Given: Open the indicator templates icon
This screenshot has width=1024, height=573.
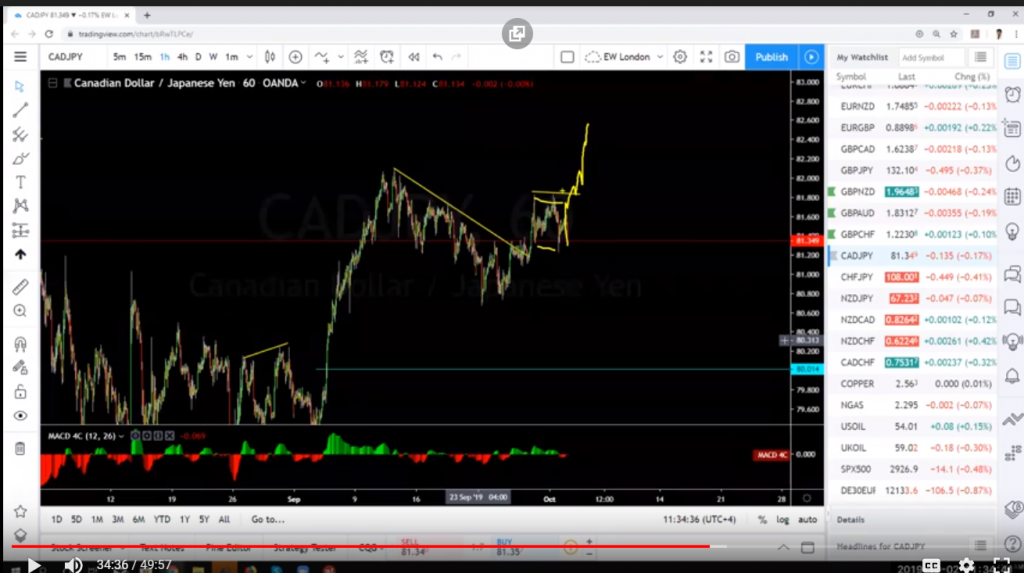Looking at the screenshot, I should pyautogui.click(x=360, y=57).
